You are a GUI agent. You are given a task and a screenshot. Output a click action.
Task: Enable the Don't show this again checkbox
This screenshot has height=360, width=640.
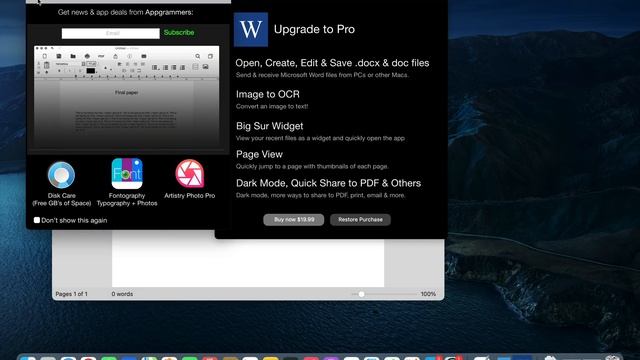coord(37,220)
